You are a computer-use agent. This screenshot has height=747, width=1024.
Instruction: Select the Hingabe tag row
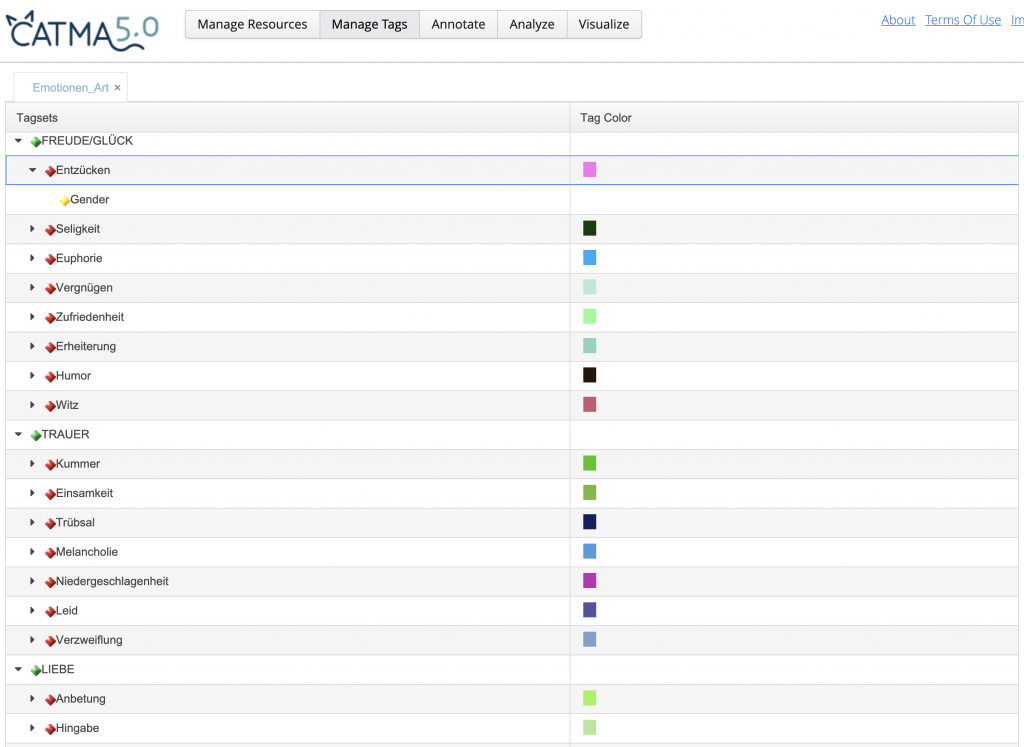(512, 728)
